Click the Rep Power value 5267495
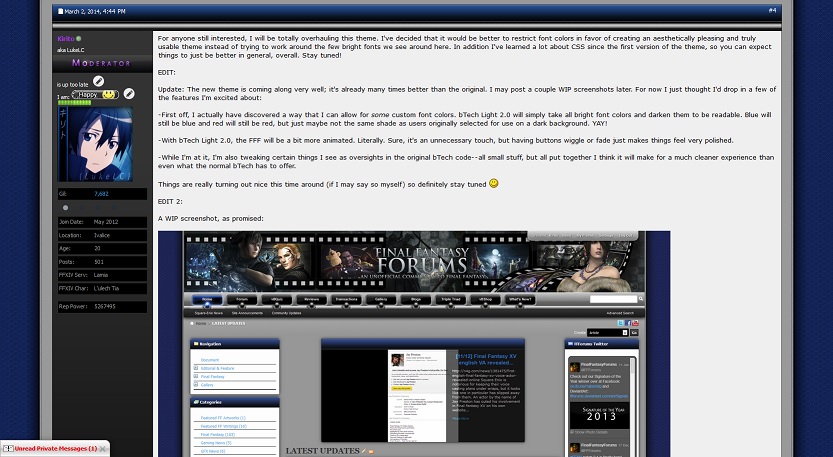The width and height of the screenshot is (833, 457). 108,307
